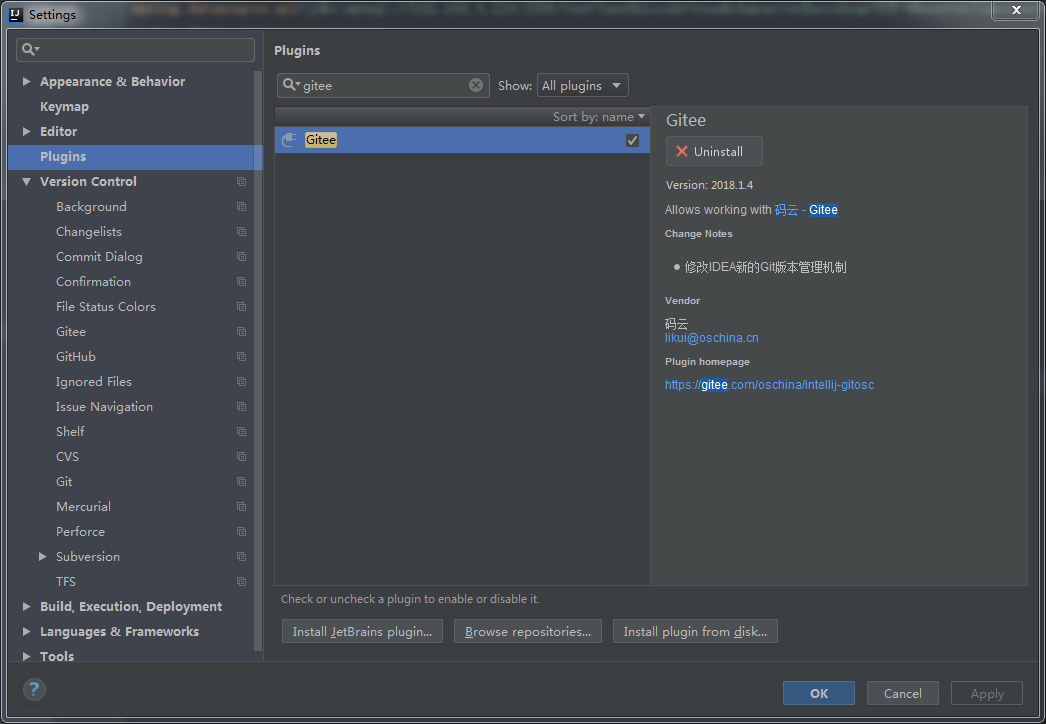The width and height of the screenshot is (1046, 724).
Task: Close the Settings window
Action: tap(1015, 10)
